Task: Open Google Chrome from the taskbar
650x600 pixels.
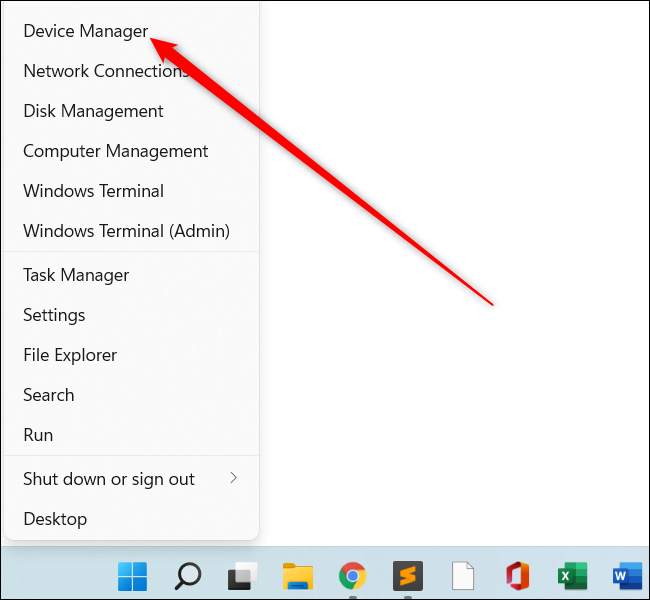Action: tap(352, 576)
